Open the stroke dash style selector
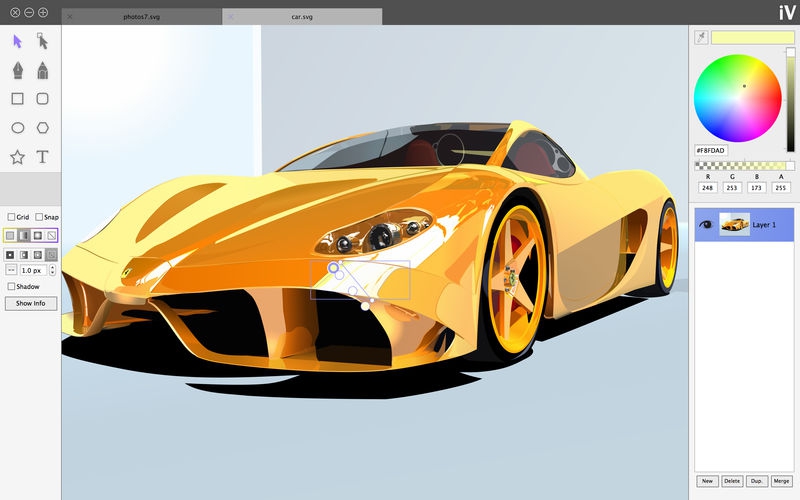800x500 pixels. (11, 270)
